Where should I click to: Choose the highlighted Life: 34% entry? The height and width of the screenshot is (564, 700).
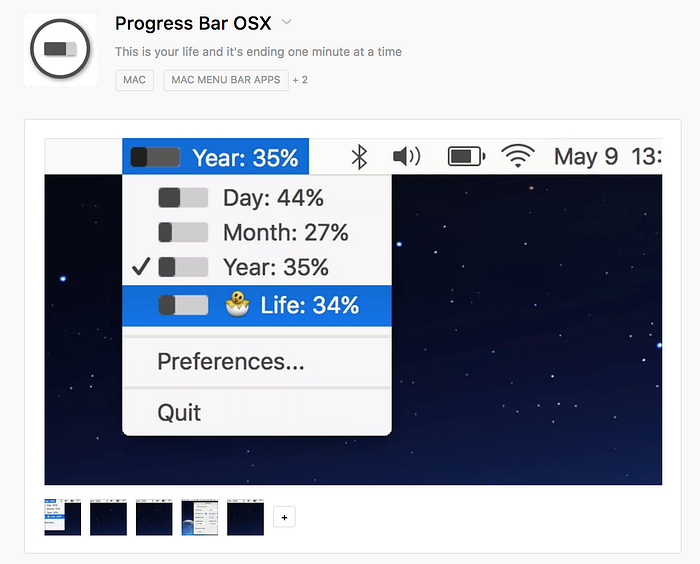coord(257,305)
